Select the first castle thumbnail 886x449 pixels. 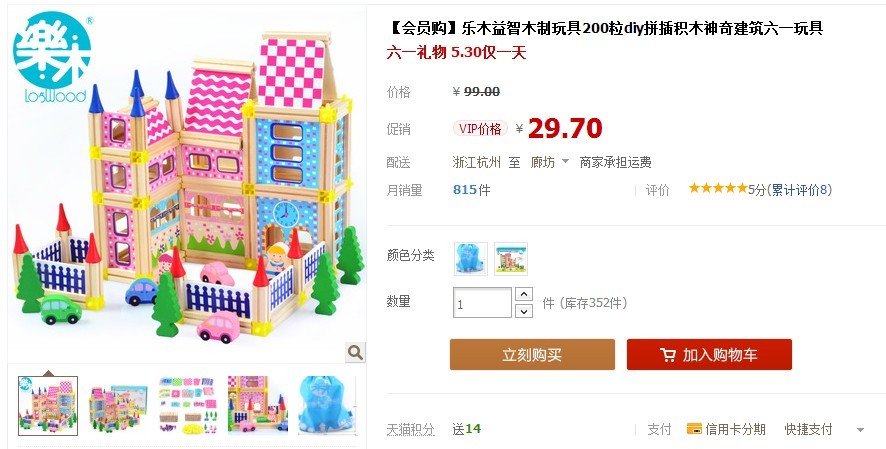[x=48, y=406]
